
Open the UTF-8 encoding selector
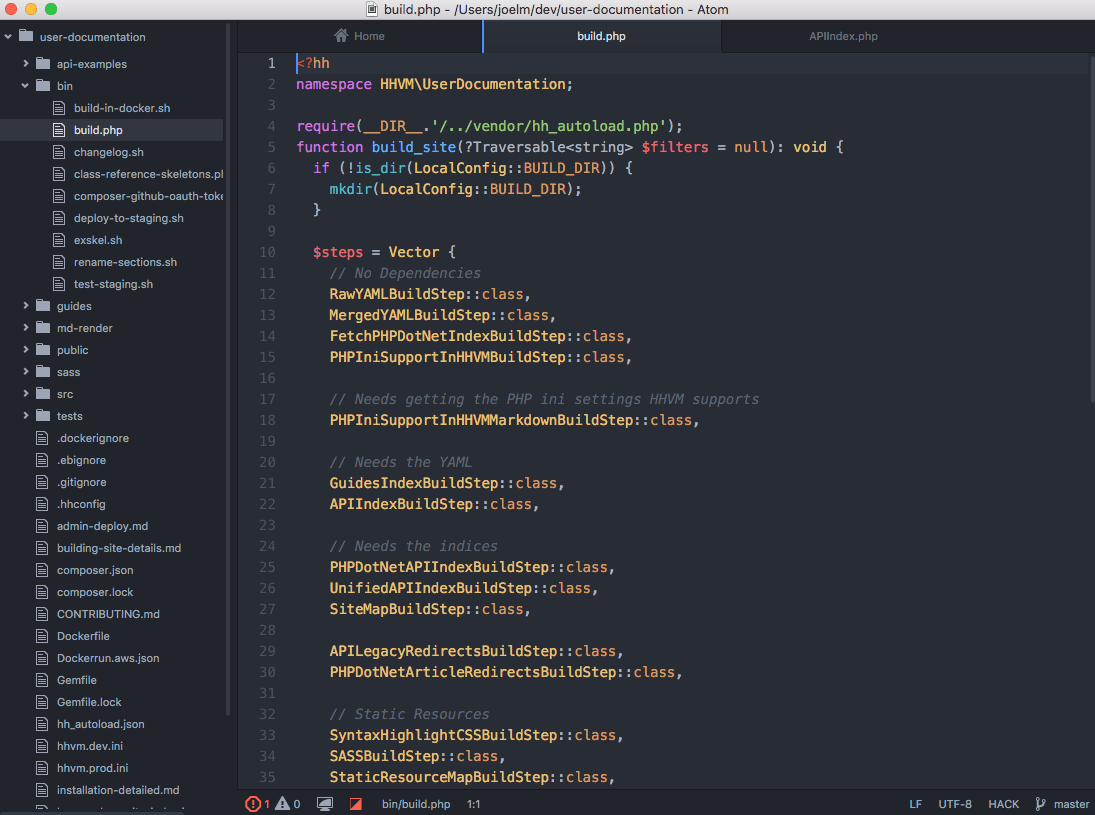[955, 804]
